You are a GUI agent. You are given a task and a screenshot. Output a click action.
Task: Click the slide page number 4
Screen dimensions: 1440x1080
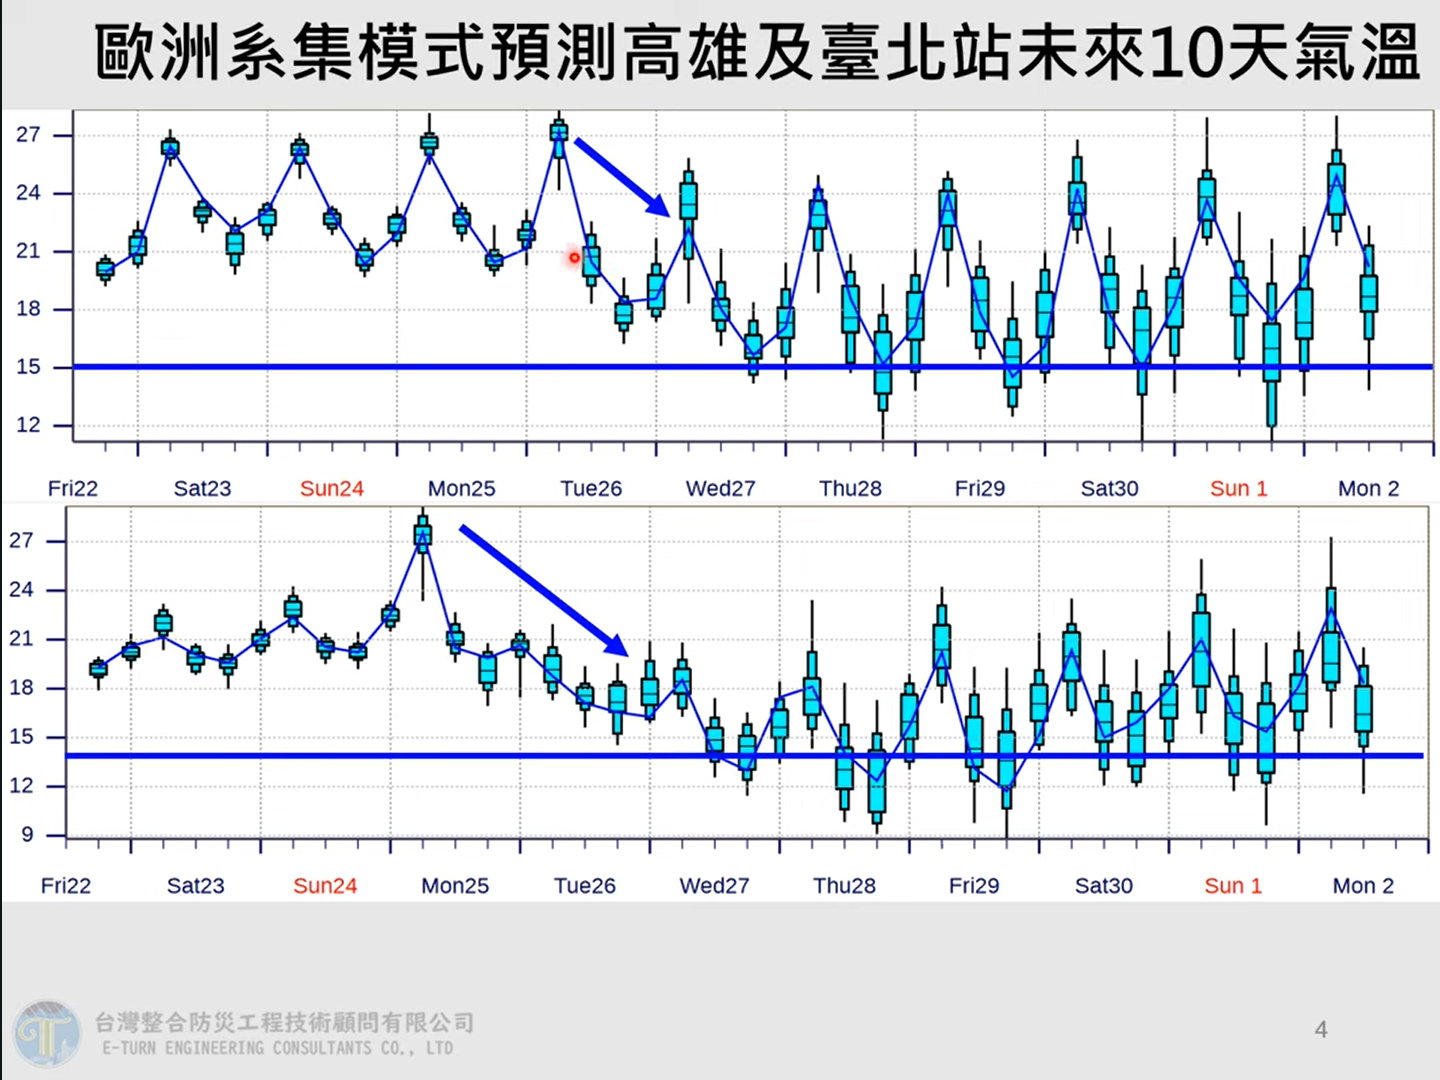point(1321,1029)
